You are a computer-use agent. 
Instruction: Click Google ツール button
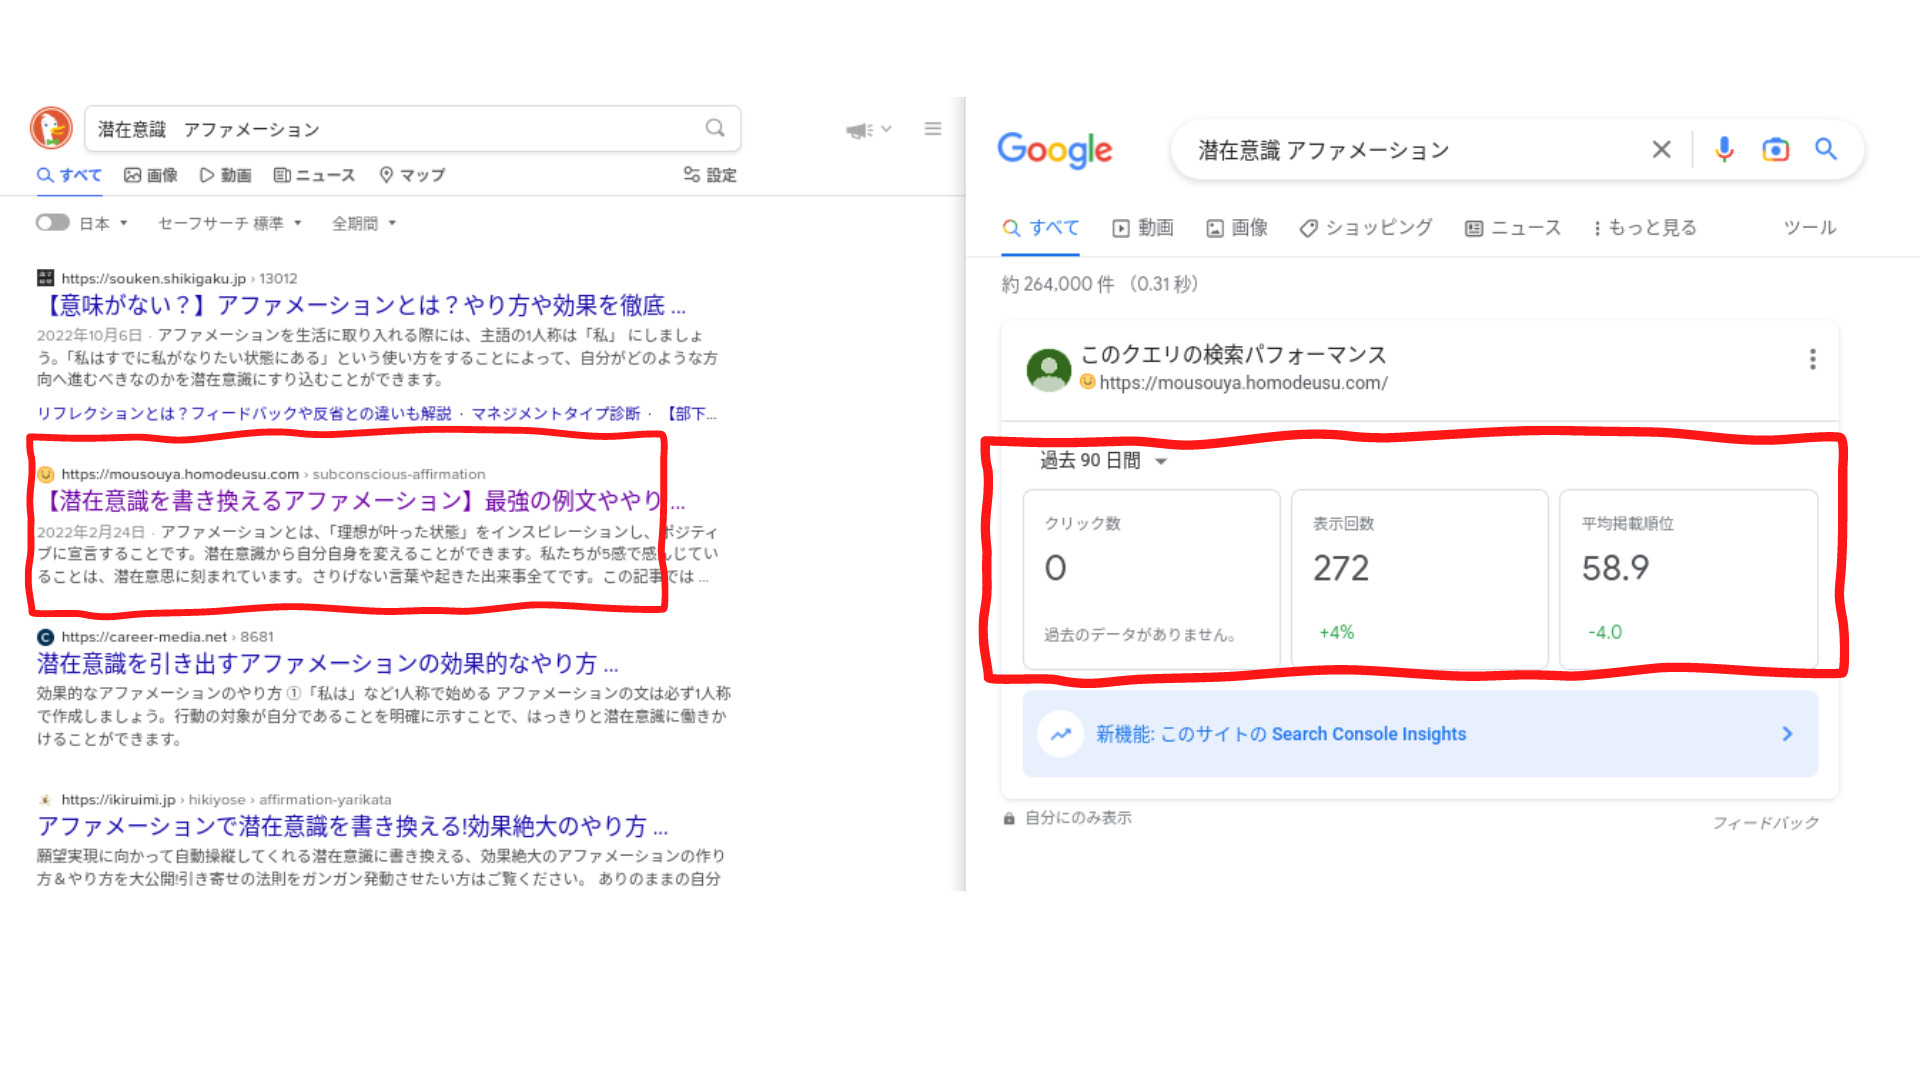(x=1810, y=228)
